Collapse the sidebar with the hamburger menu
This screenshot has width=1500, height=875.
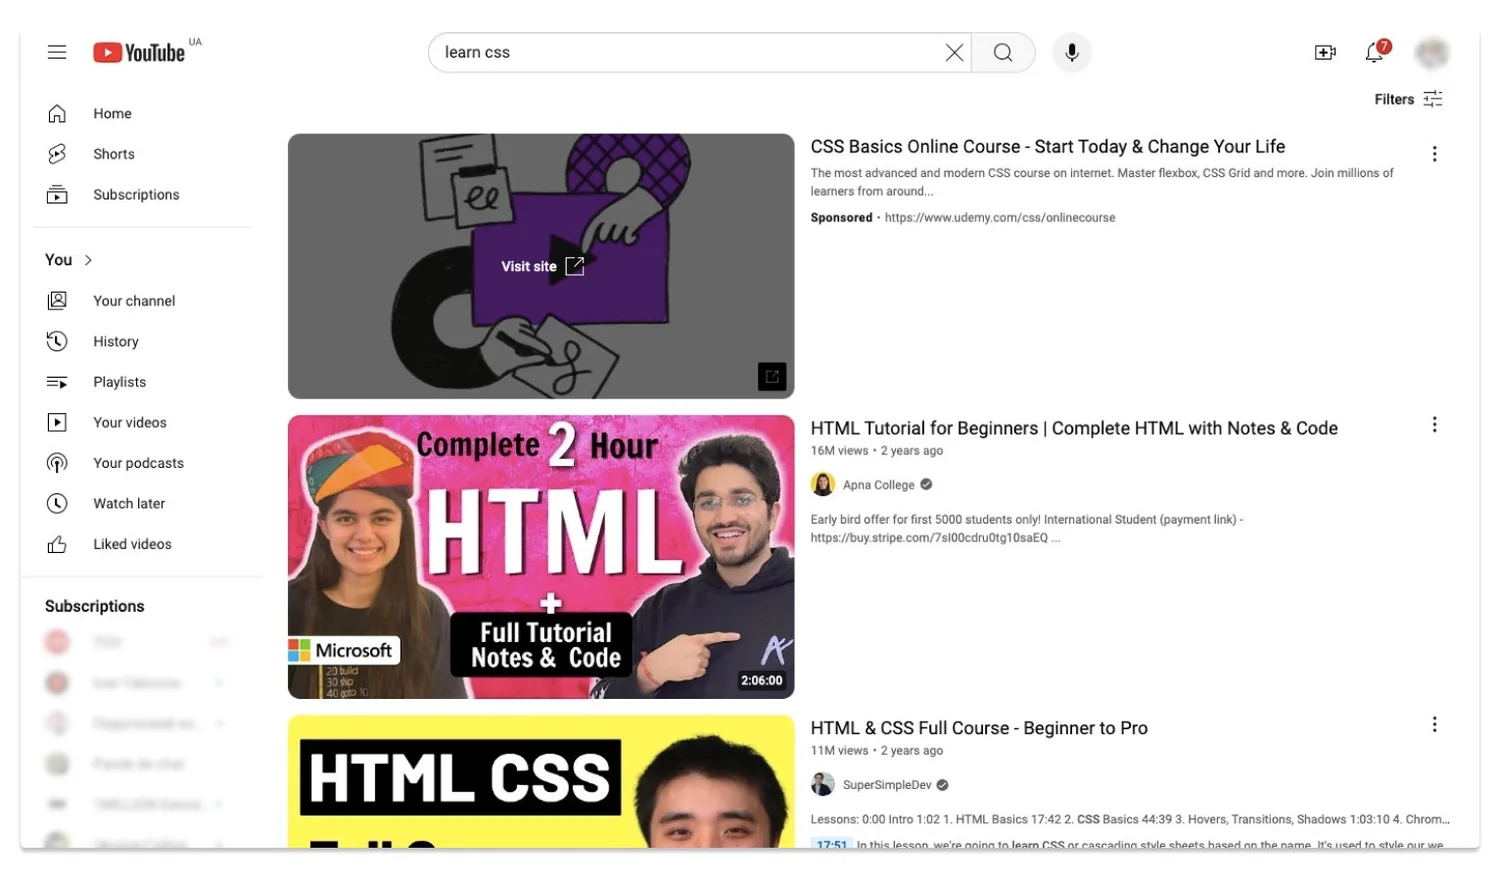[57, 52]
